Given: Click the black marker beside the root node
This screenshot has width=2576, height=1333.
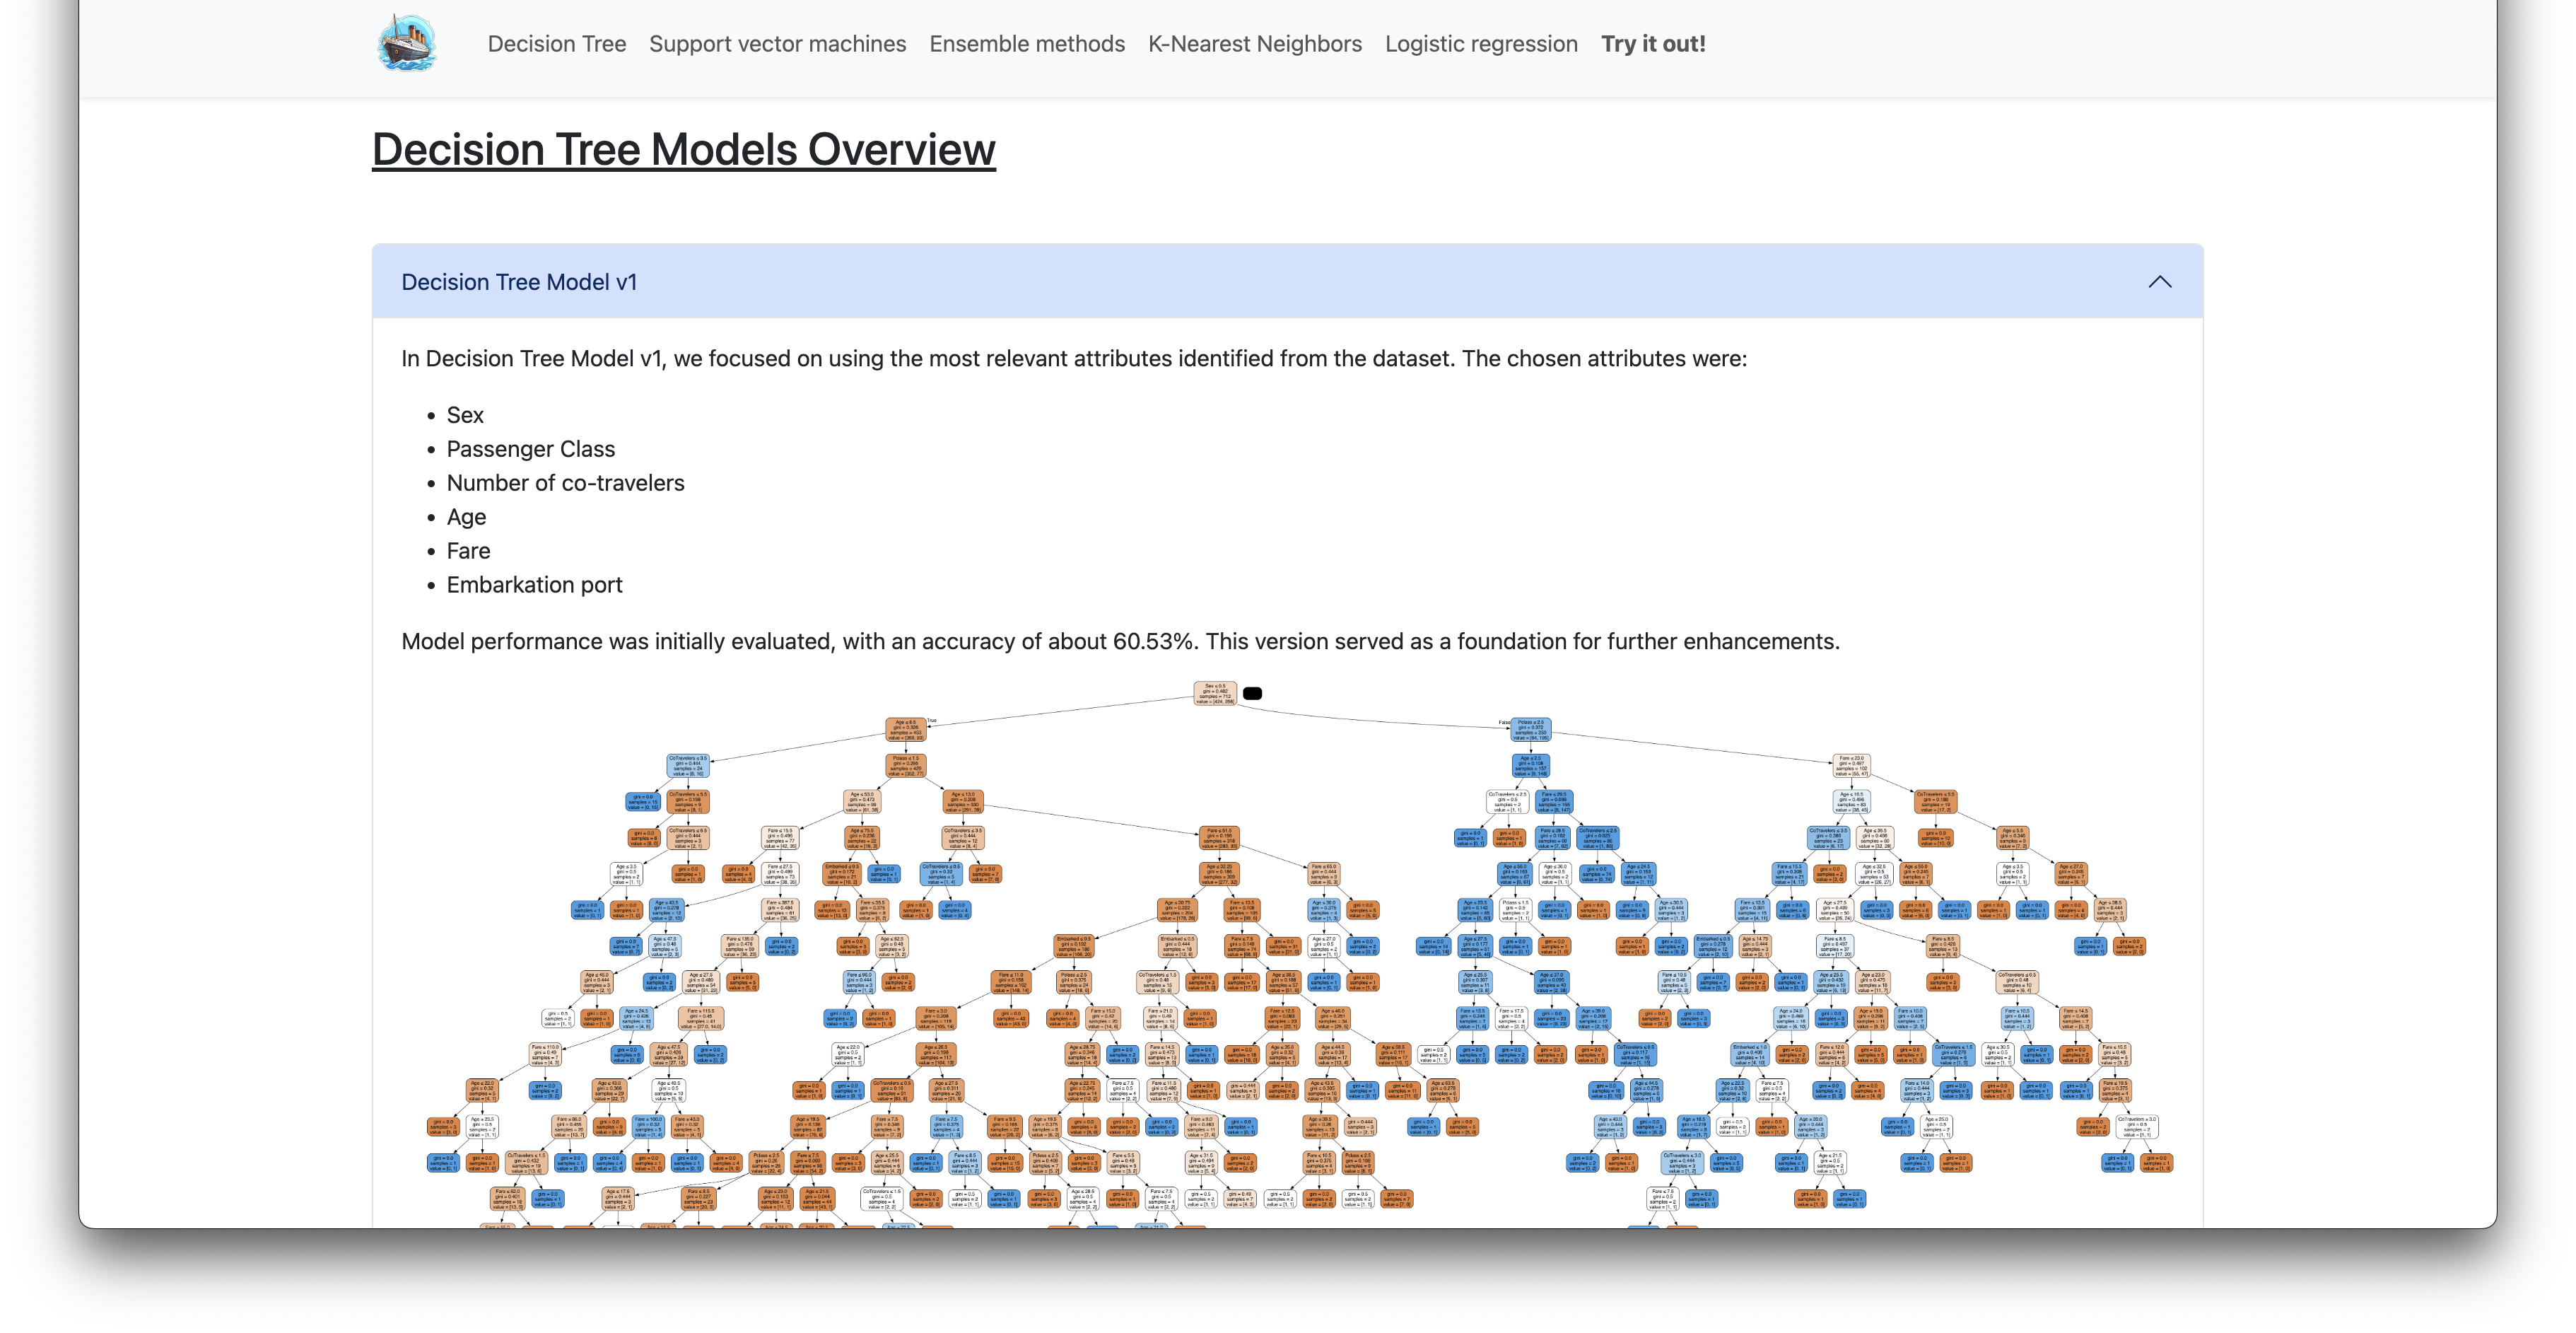Looking at the screenshot, I should [x=1252, y=693].
